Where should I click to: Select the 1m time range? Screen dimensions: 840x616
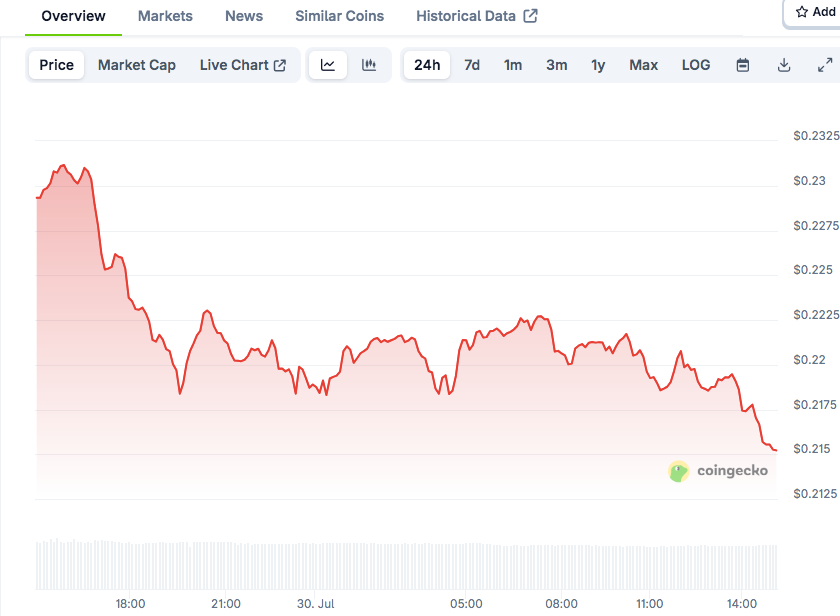(513, 65)
